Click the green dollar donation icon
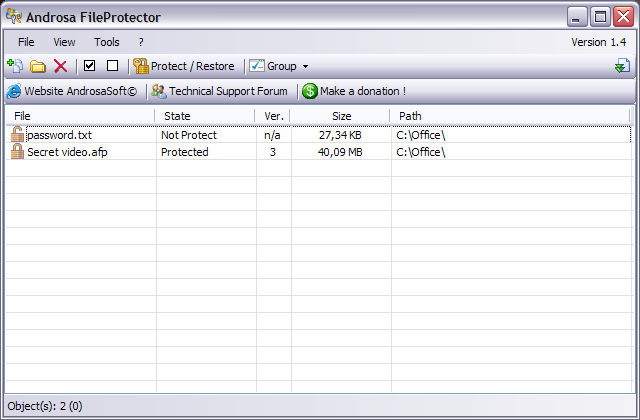This screenshot has height=420, width=640. (310, 91)
